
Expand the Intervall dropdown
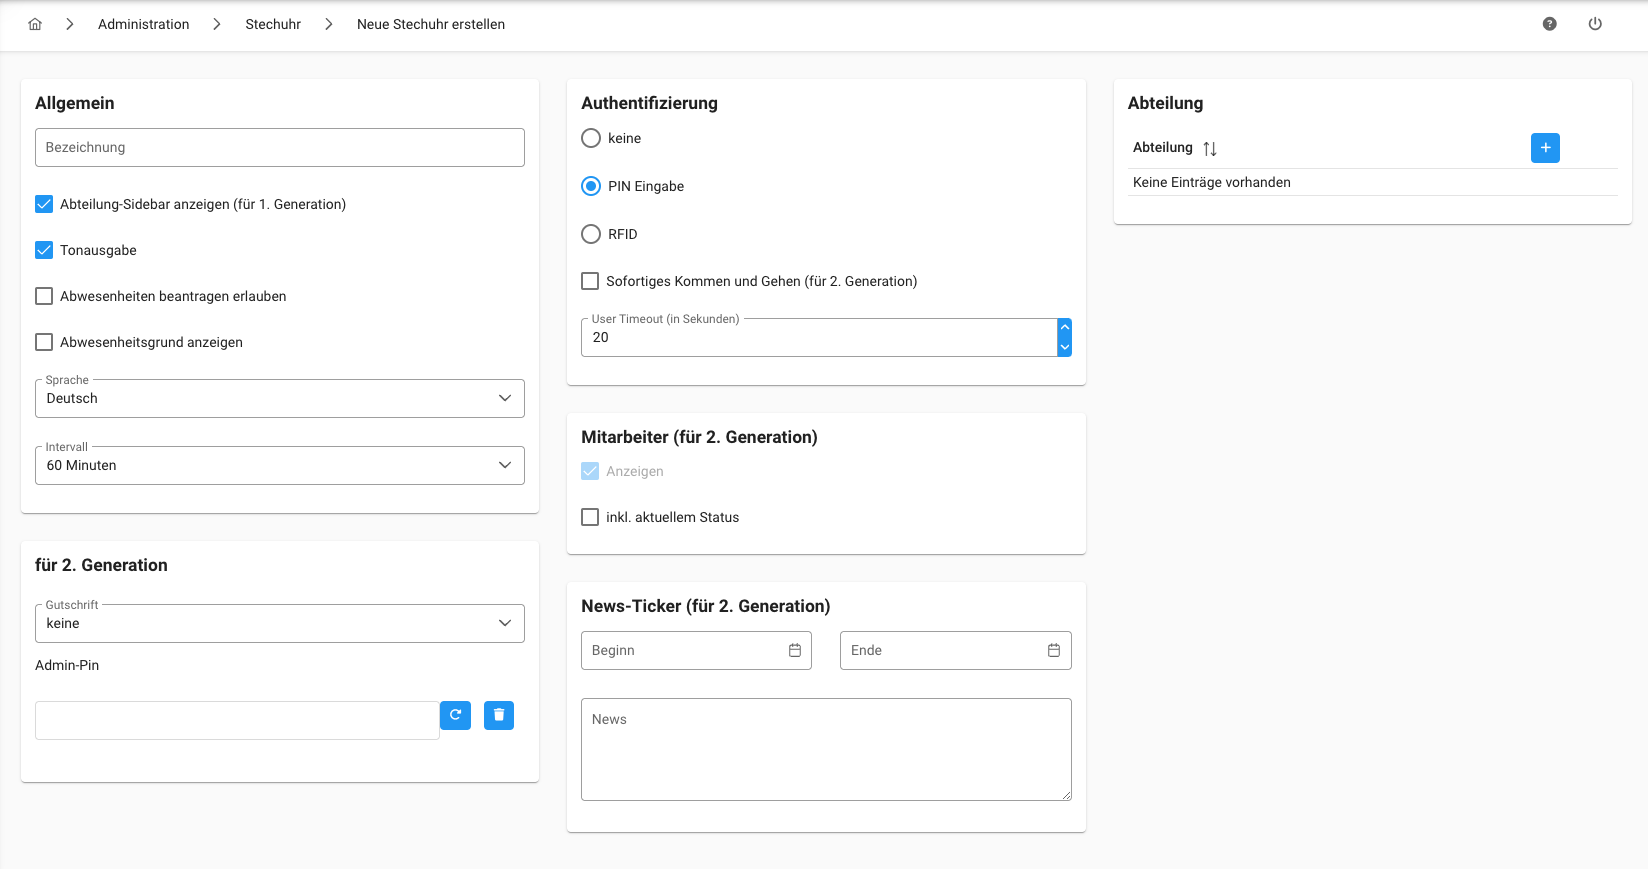[280, 465]
